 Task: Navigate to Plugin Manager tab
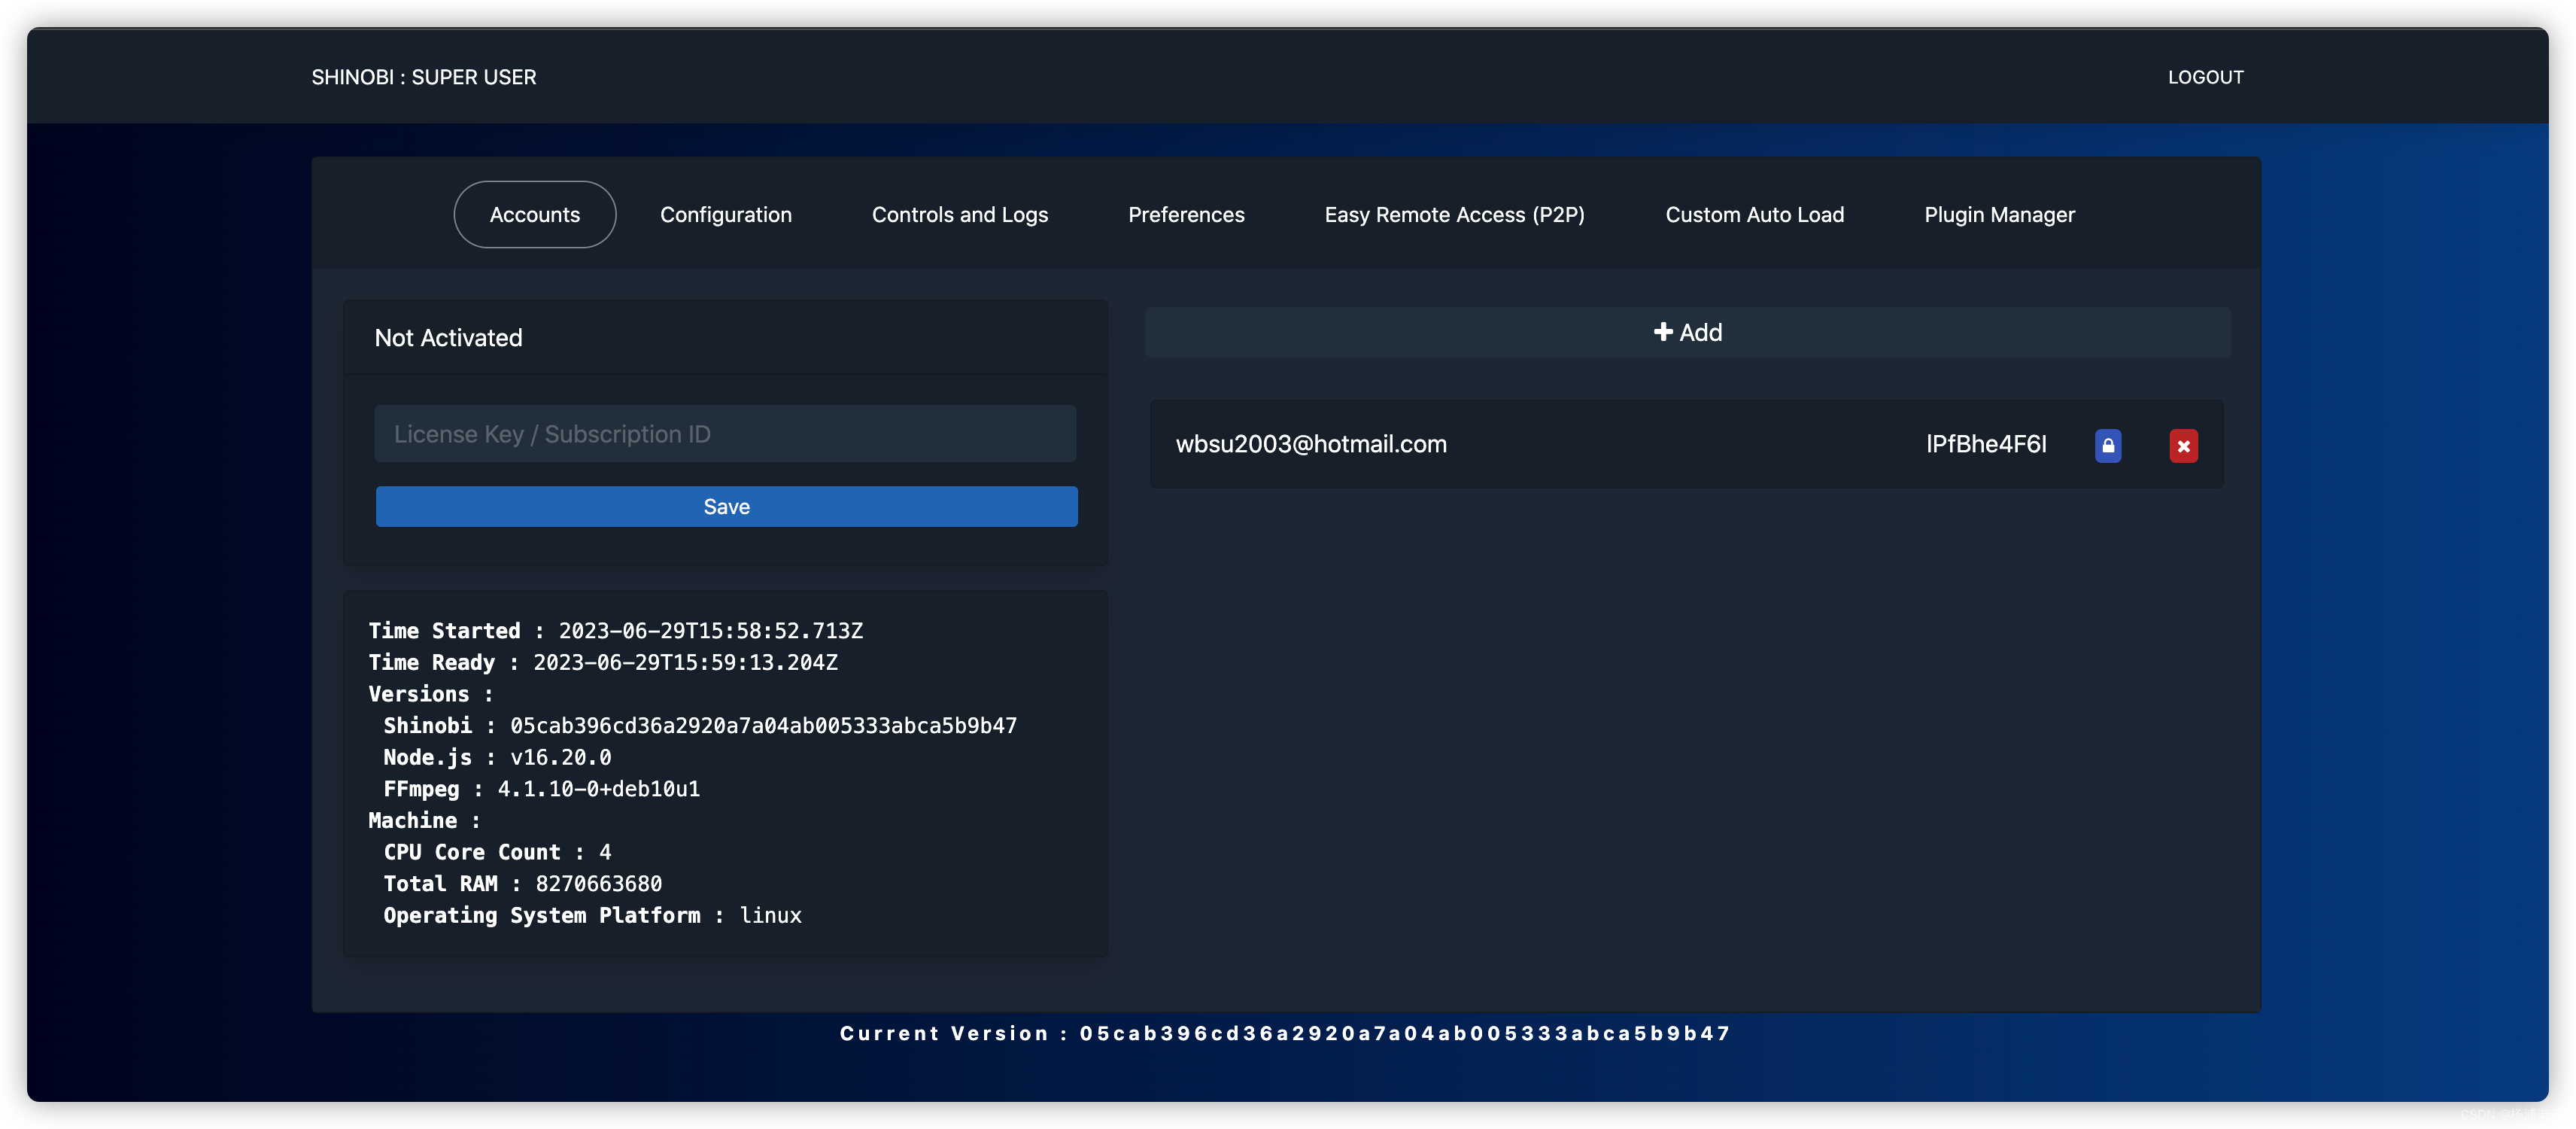pos(2000,214)
